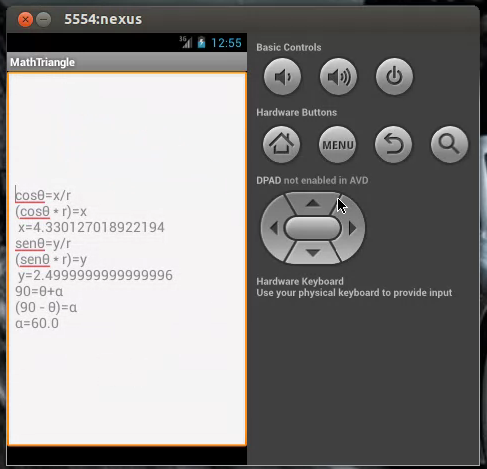Viewport: 487px width, 469px height.
Task: Click the DPAD down arrow
Action: pyautogui.click(x=312, y=253)
